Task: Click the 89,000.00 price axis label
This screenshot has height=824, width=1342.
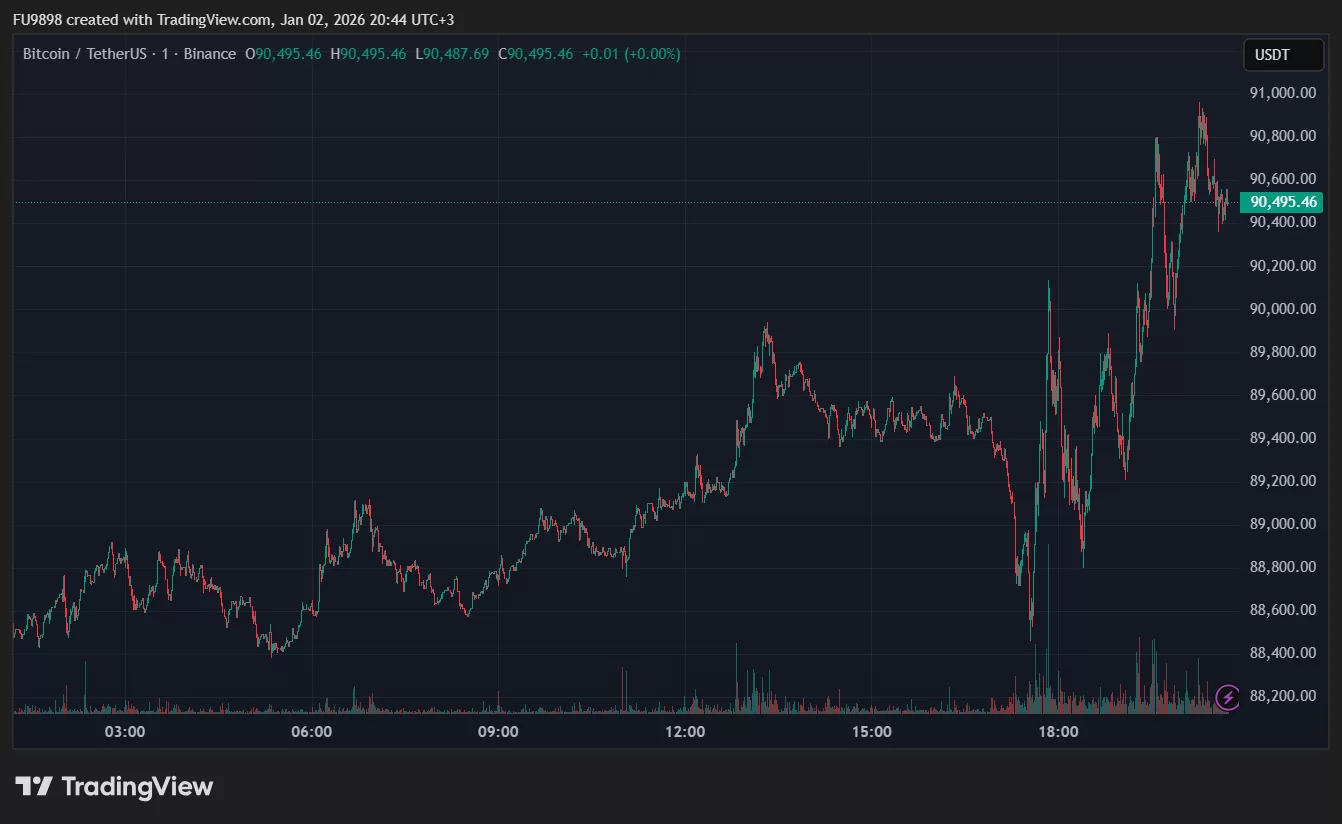Action: (x=1282, y=524)
